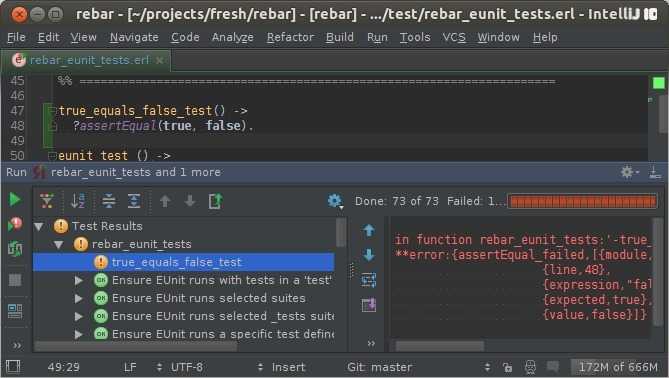Open test runner settings gear dropdown
Screen dimensions: 669x378
pyautogui.click(x=335, y=201)
